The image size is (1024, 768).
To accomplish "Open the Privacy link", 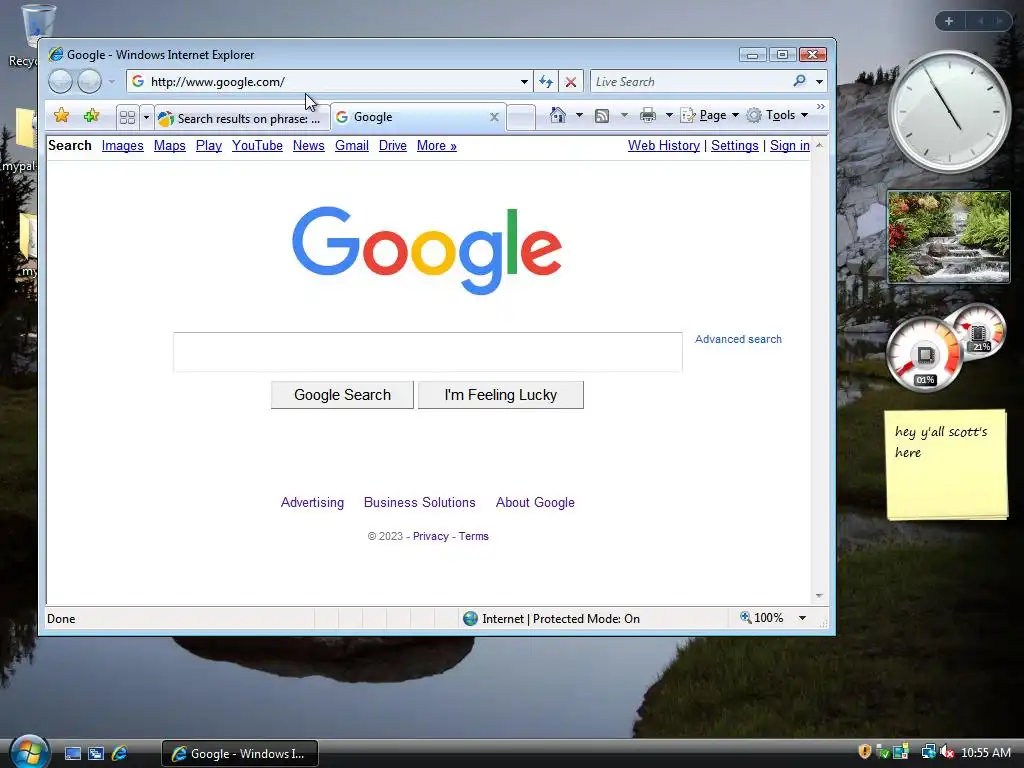I will pyautogui.click(x=430, y=536).
